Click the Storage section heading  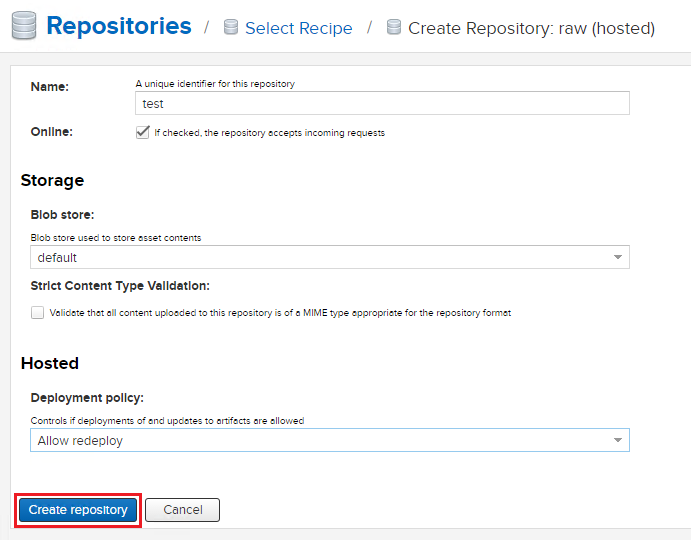tap(52, 180)
